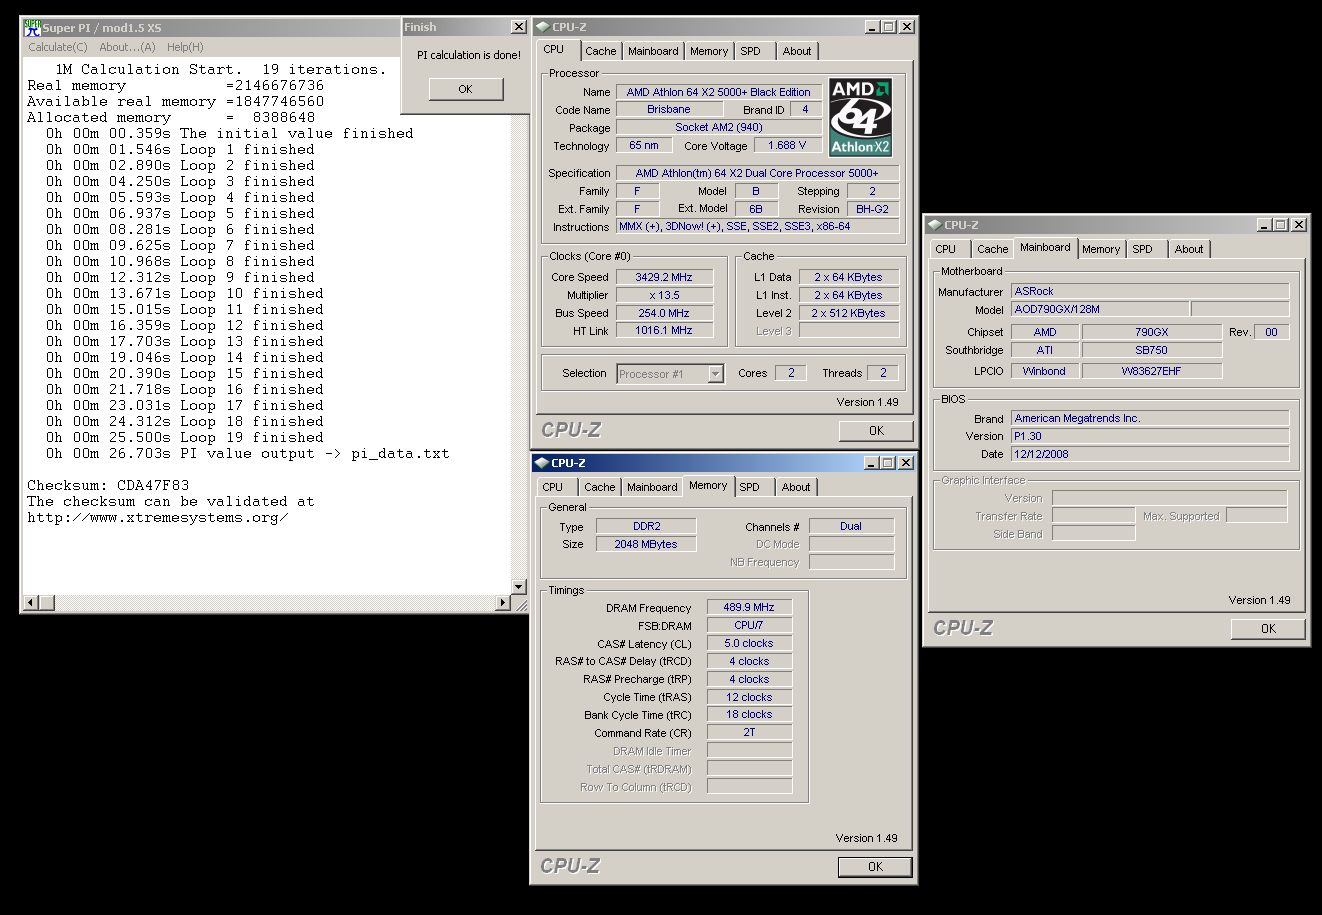Click the CPU-Z title icon in top CPU window

tap(542, 27)
